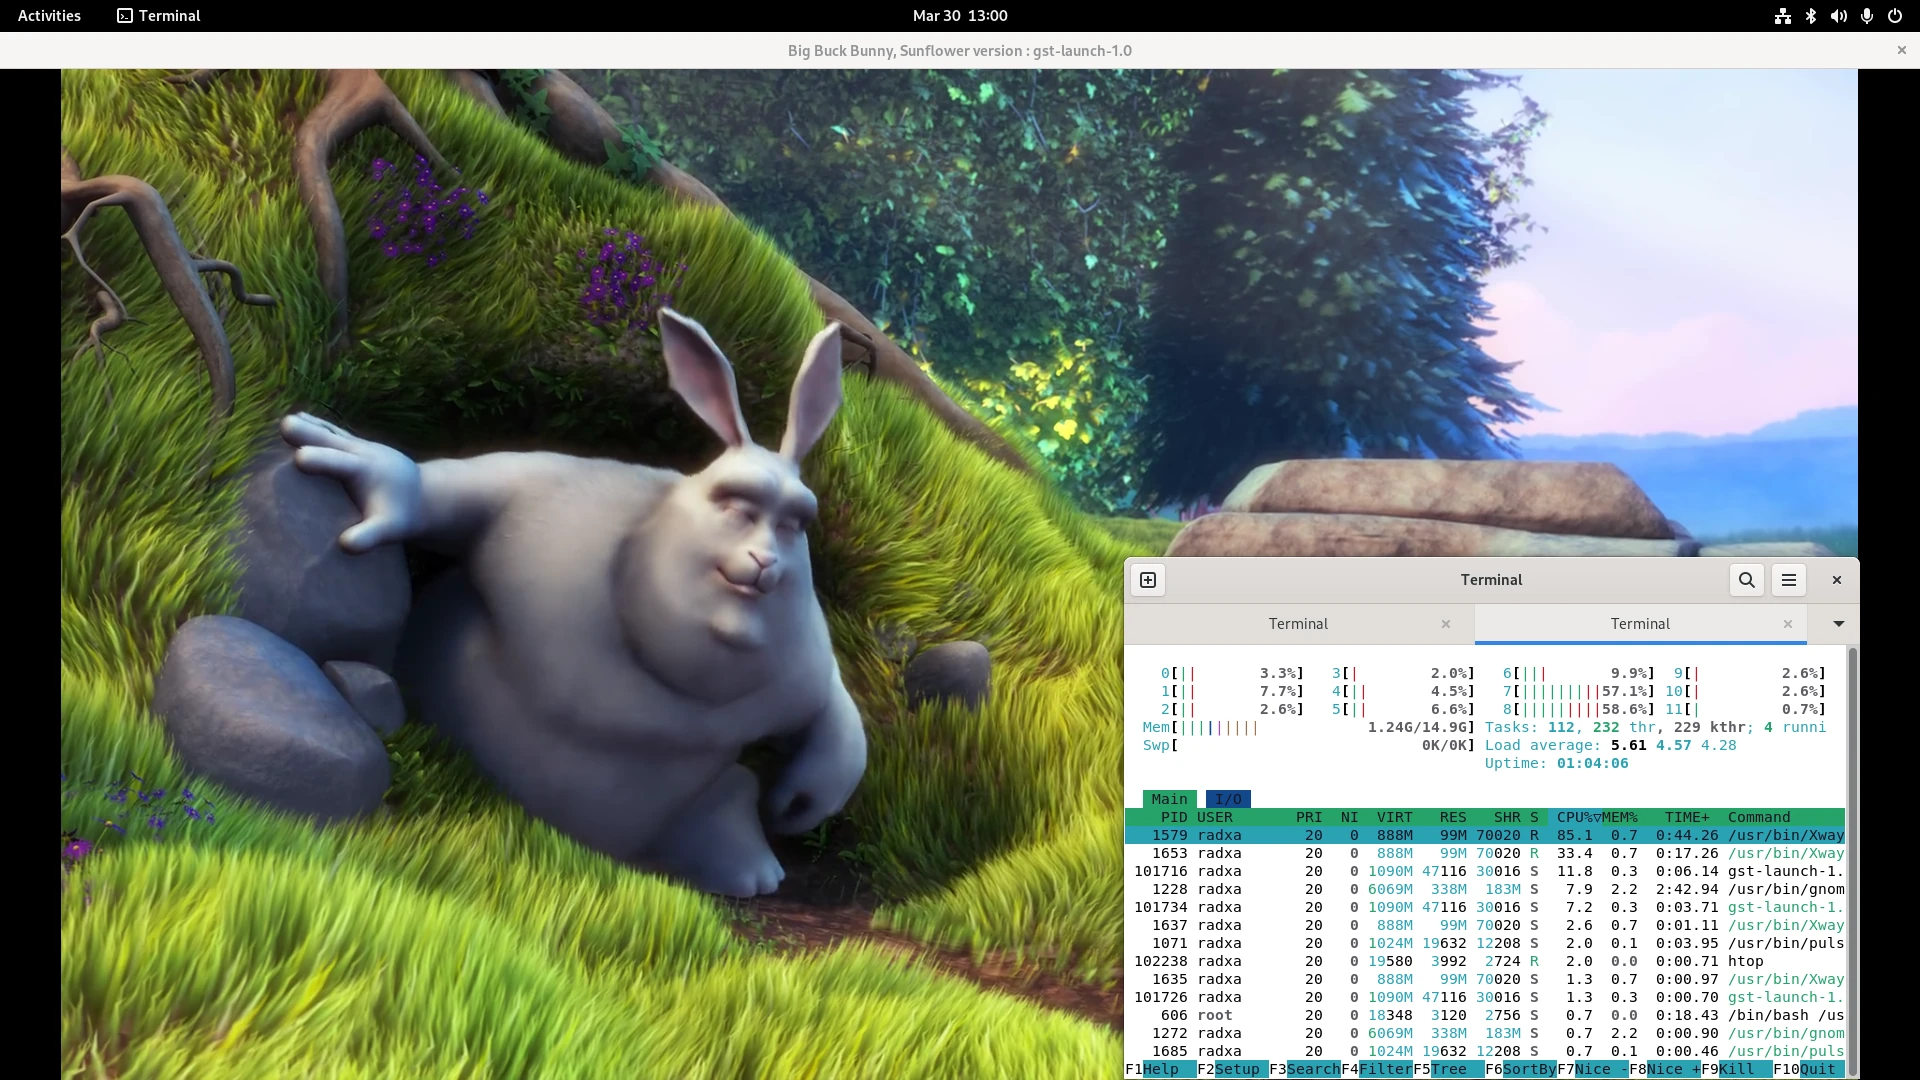Expand the terminal tab list dropdown arrow

pyautogui.click(x=1838, y=624)
